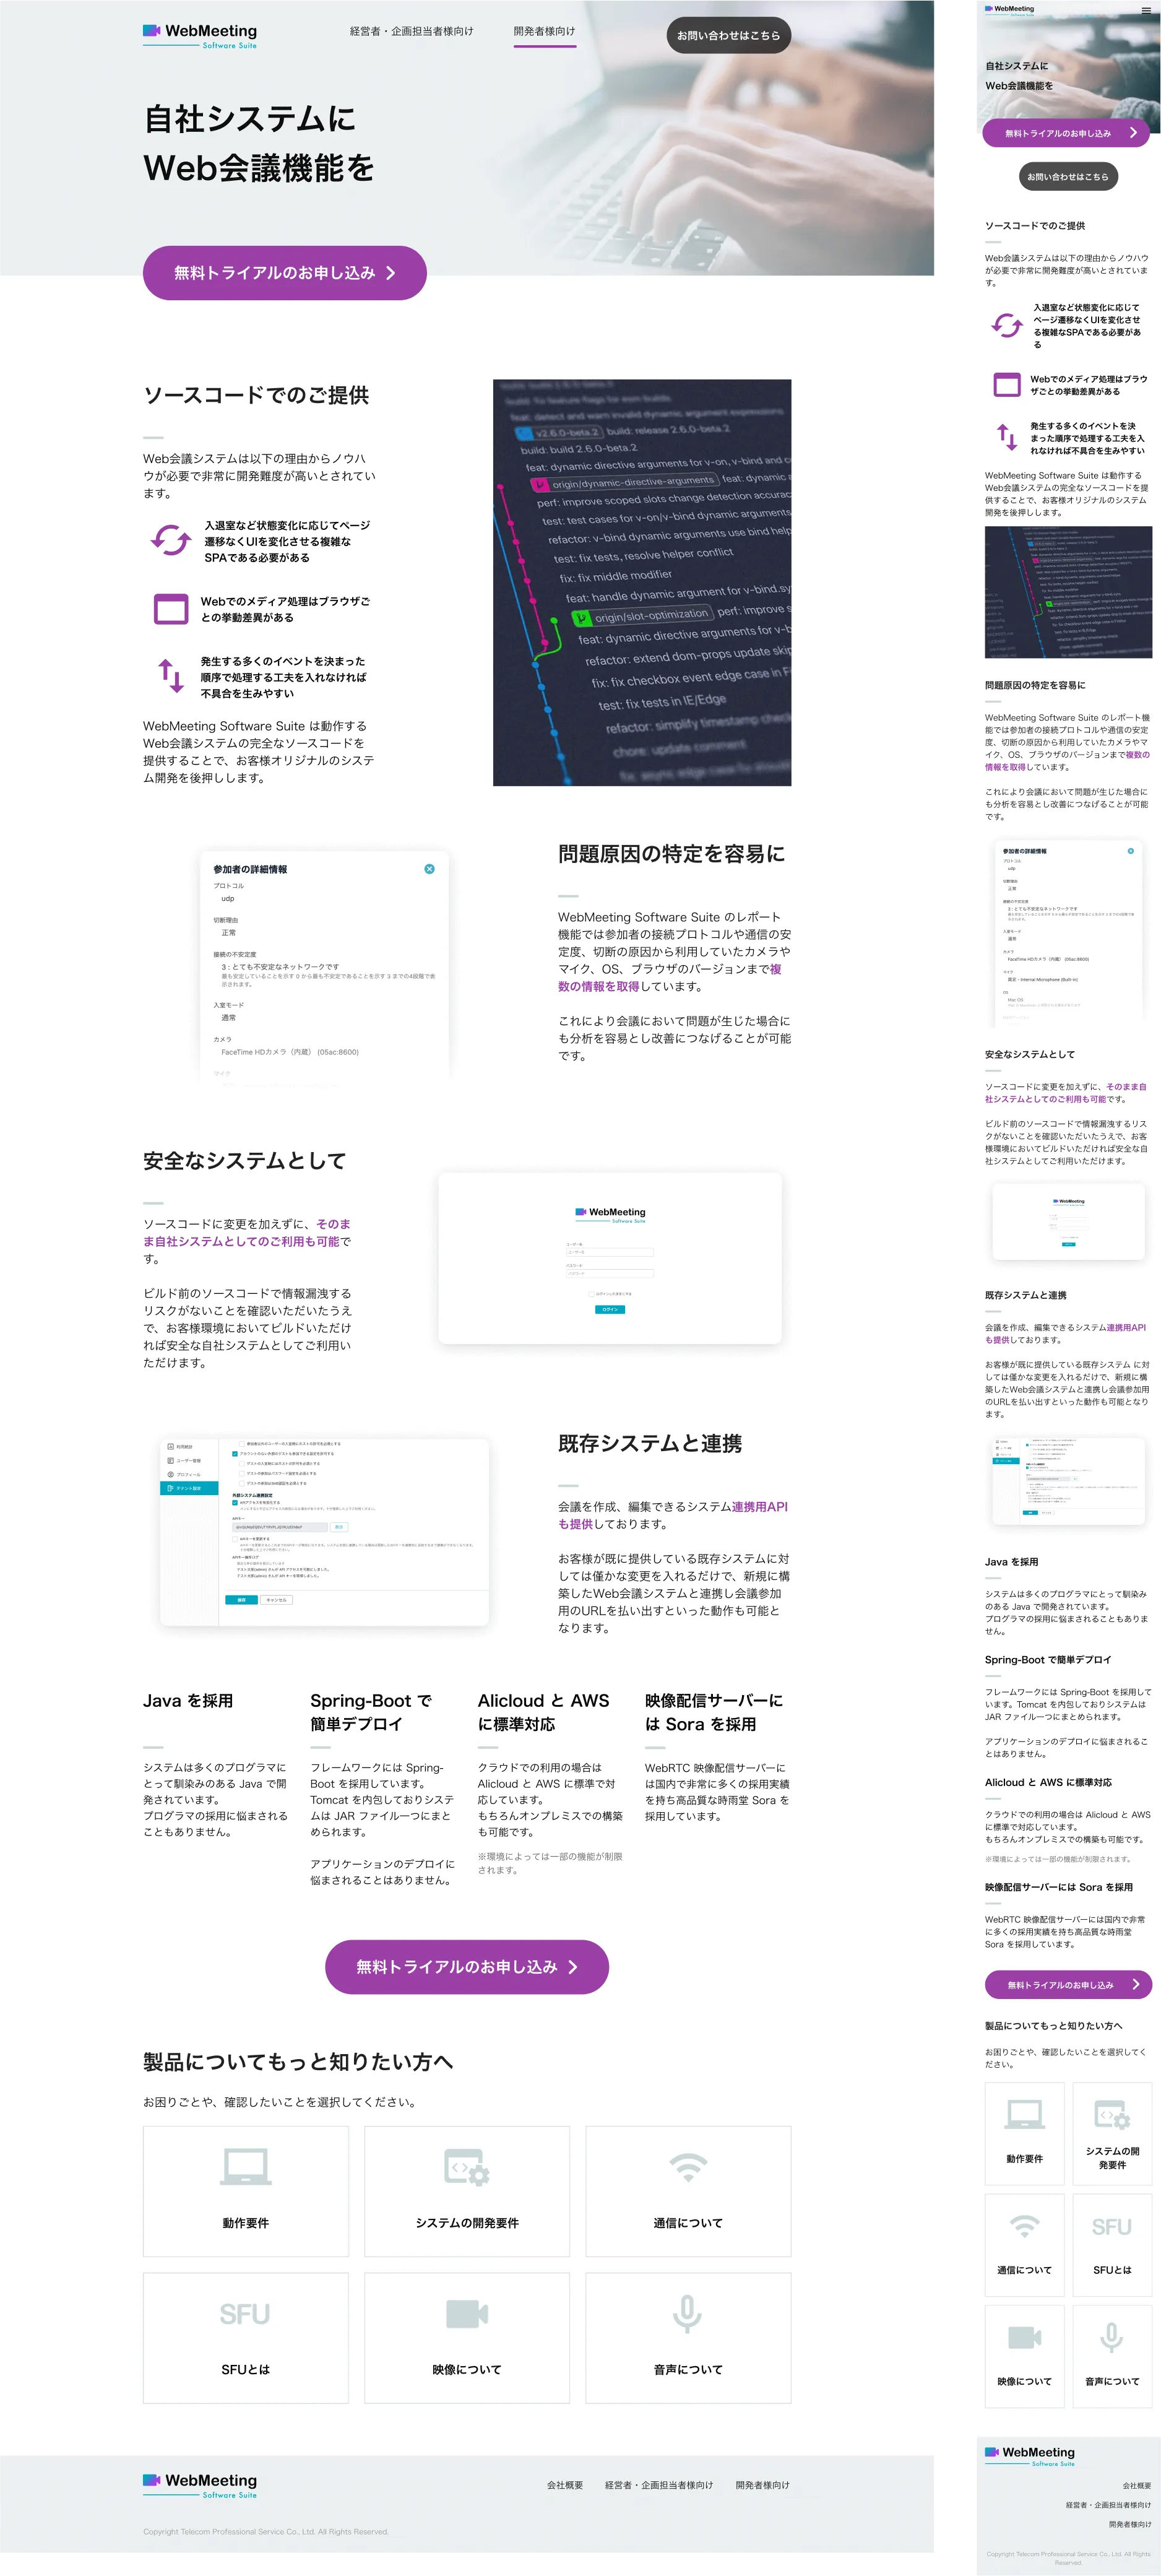Open システムの開発要件 via its code icon
Screen dimensions: 1161x2576
coord(467,2168)
